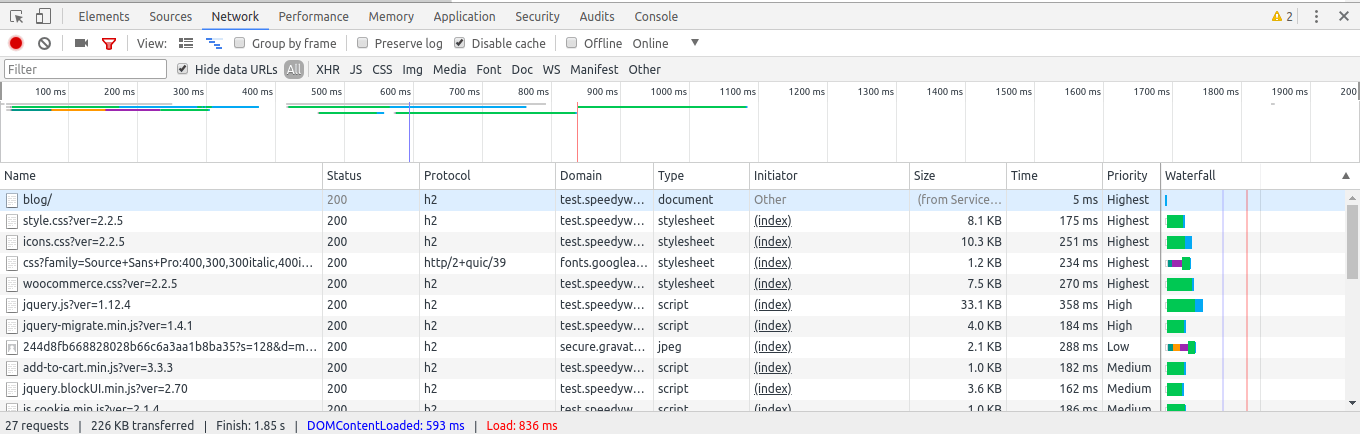Screen dimensions: 1360x434
Task: Enable the Preserve log checkbox
Action: (363, 43)
